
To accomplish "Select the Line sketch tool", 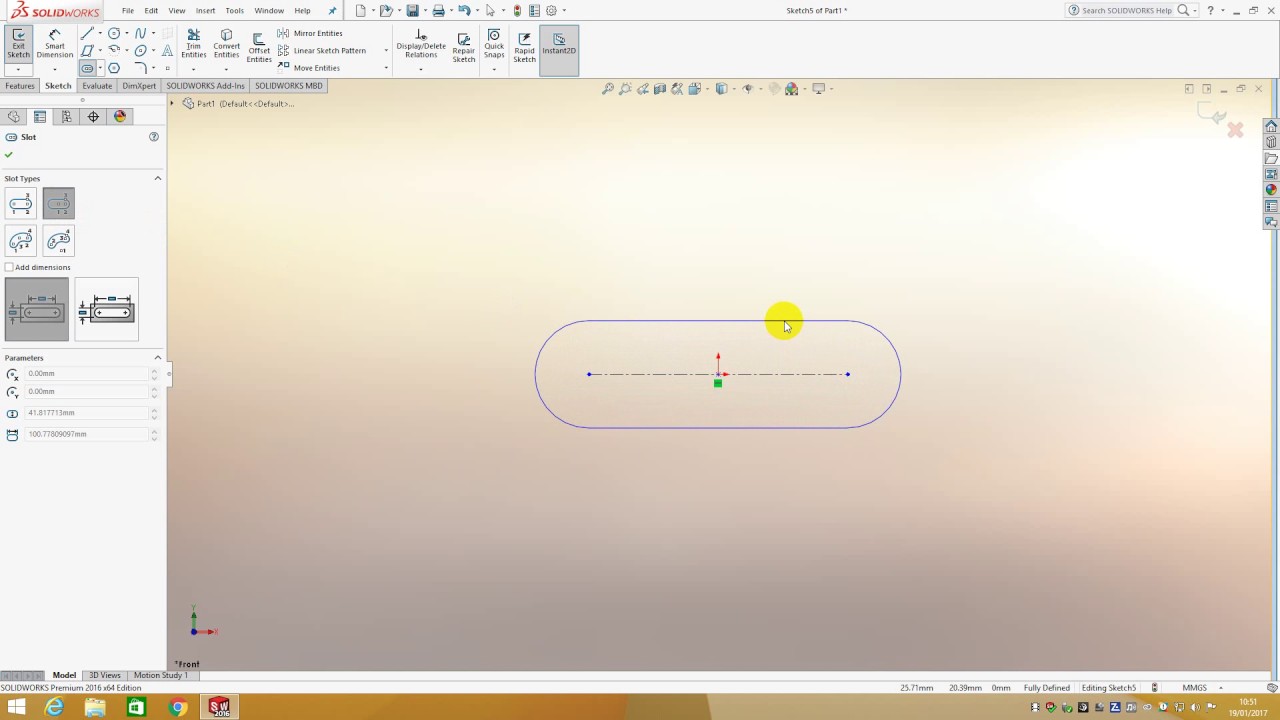I will click(87, 33).
